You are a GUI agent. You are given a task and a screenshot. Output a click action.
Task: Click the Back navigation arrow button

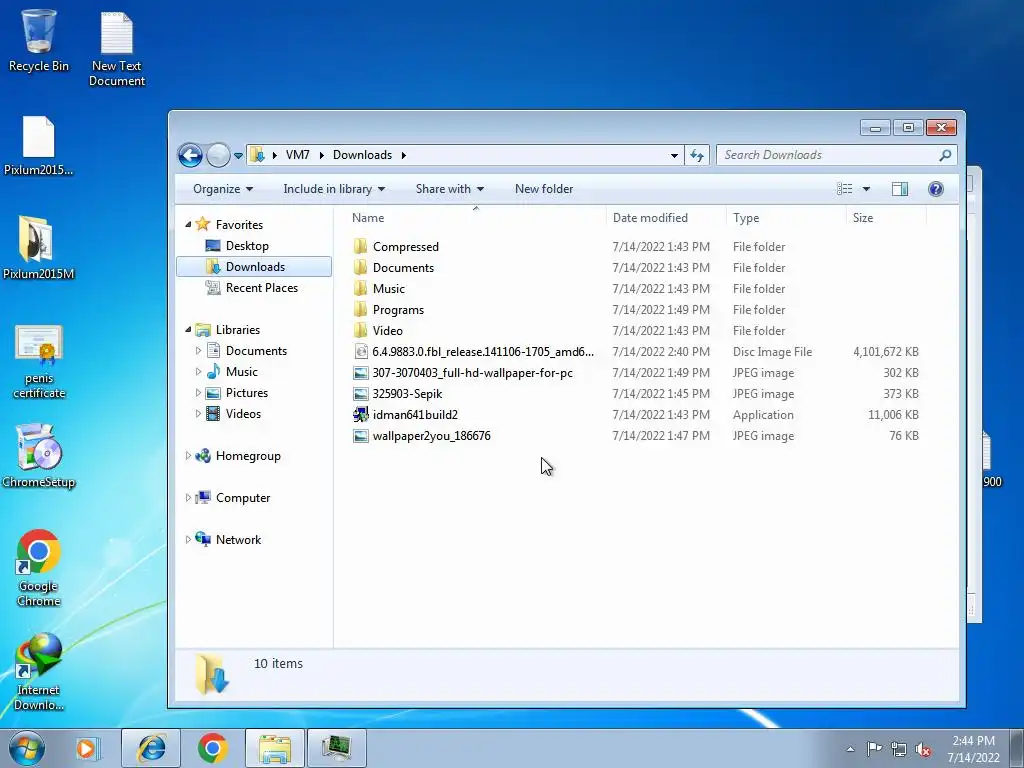click(190, 155)
